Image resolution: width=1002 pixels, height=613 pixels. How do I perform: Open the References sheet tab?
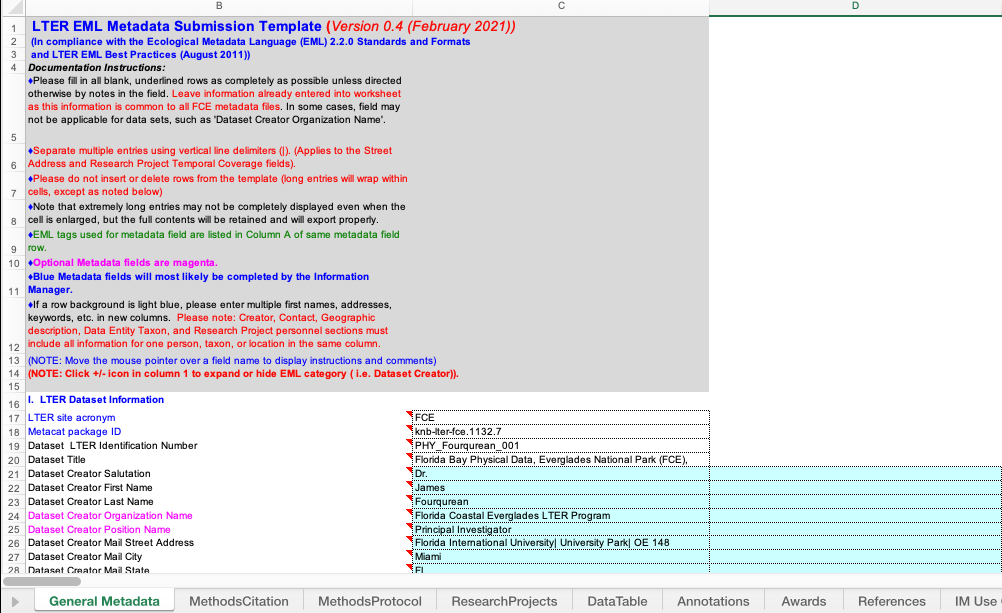tap(891, 601)
